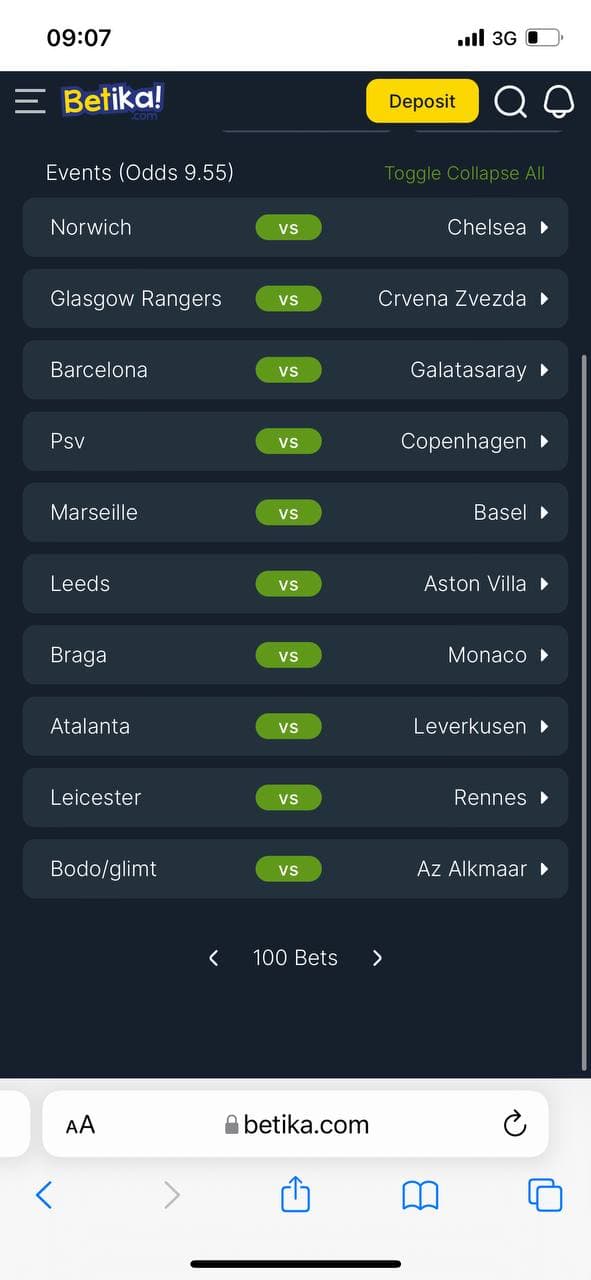Click the yellow Deposit button
The image size is (591, 1280).
(422, 101)
